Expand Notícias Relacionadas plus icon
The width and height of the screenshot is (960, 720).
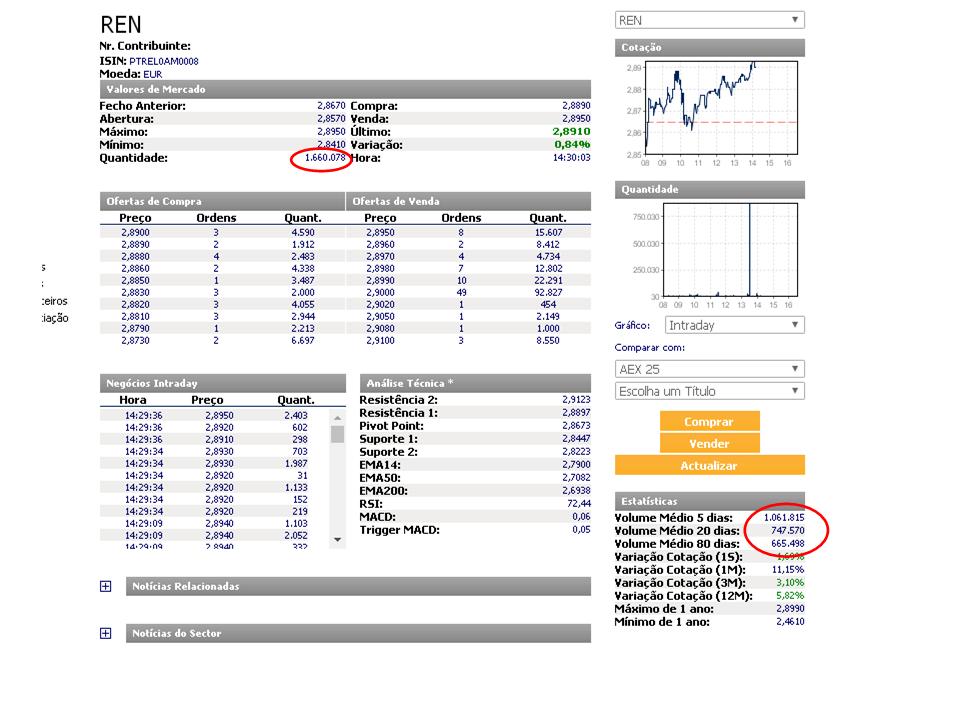pyautogui.click(x=105, y=587)
